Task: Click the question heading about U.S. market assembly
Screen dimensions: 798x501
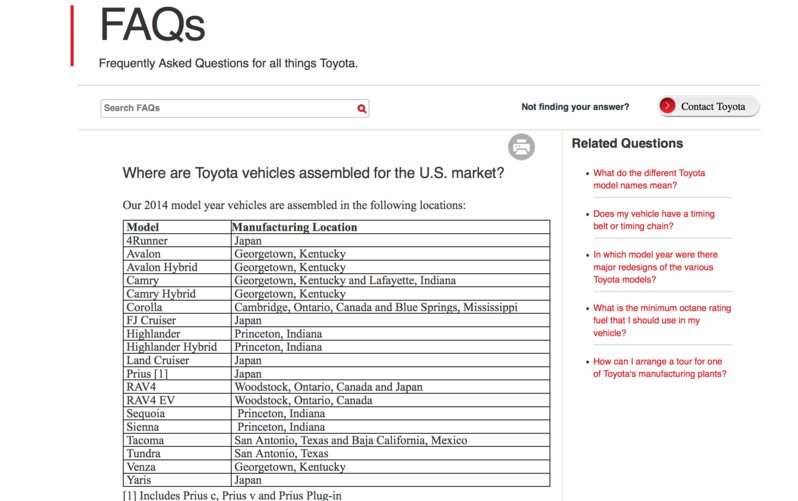Action: pyautogui.click(x=313, y=173)
